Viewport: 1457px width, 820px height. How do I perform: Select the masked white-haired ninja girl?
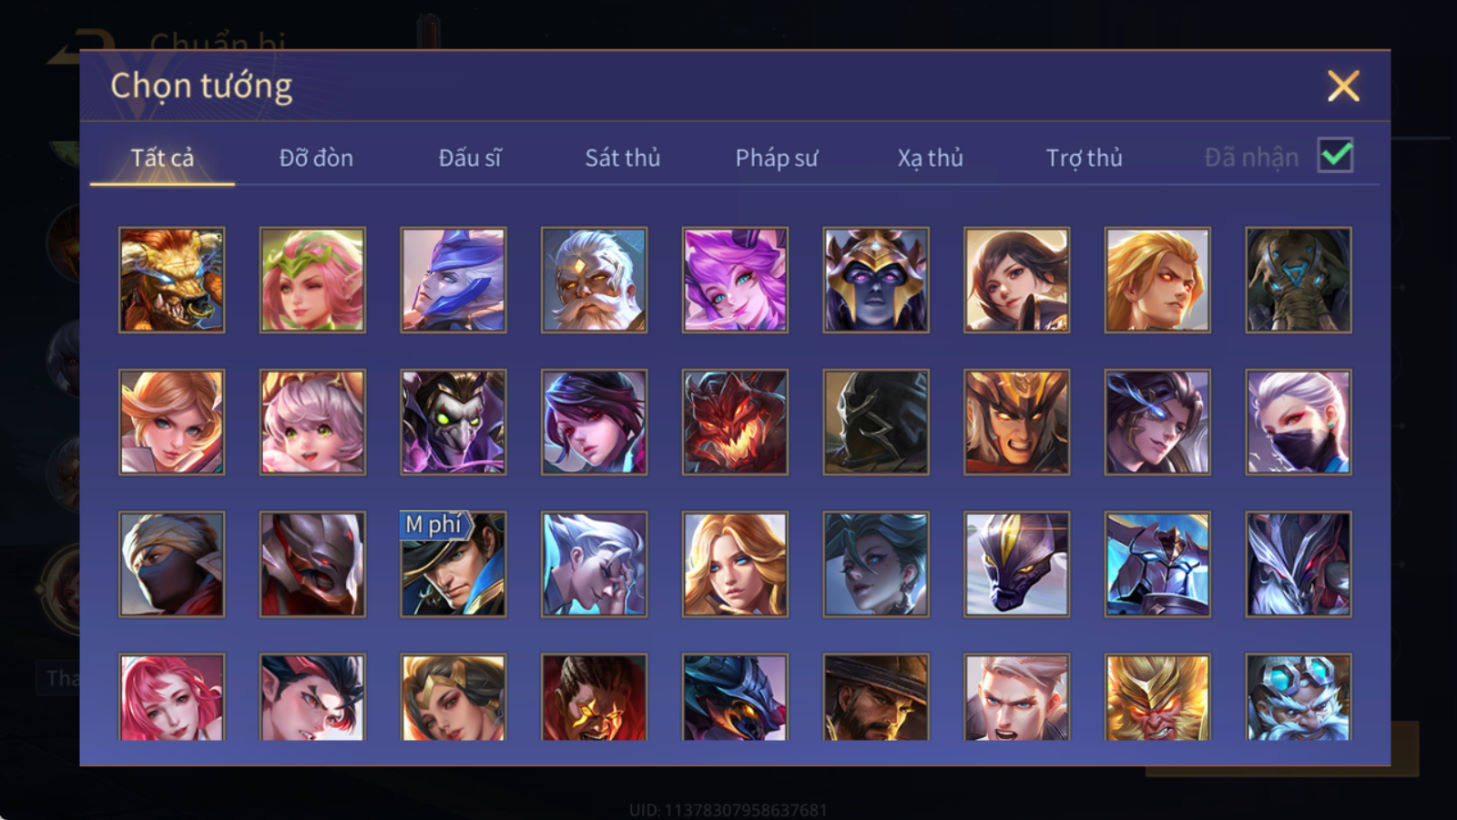(x=1298, y=422)
